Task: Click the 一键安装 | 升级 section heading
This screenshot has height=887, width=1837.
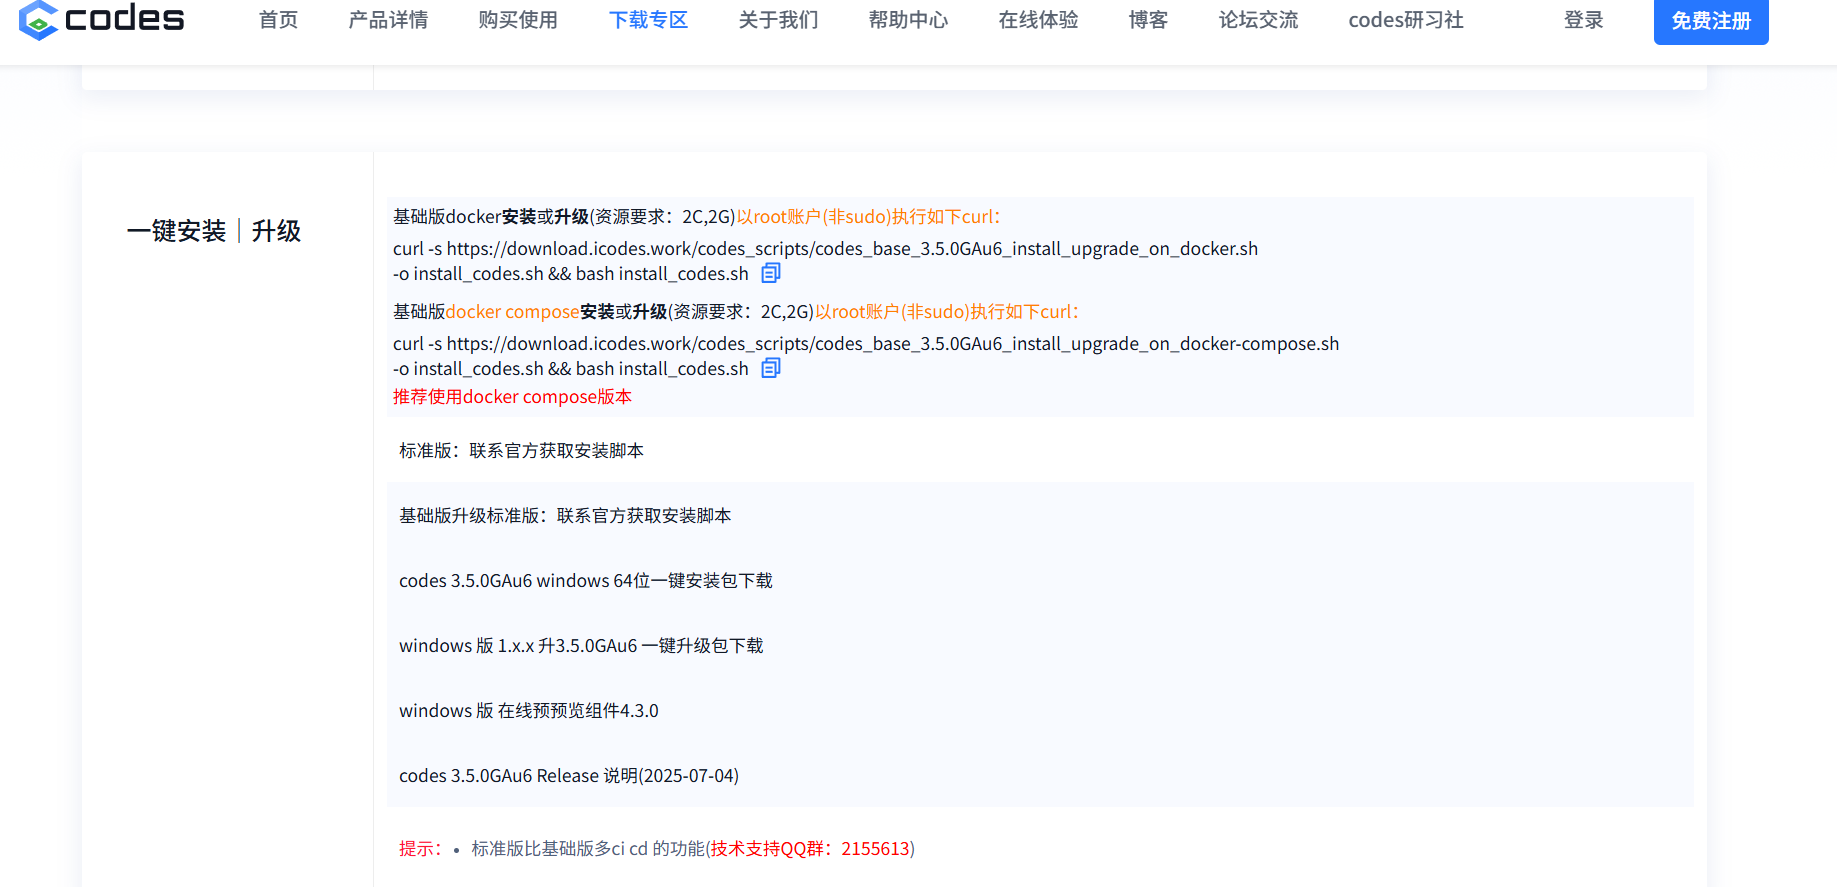Action: click(214, 231)
